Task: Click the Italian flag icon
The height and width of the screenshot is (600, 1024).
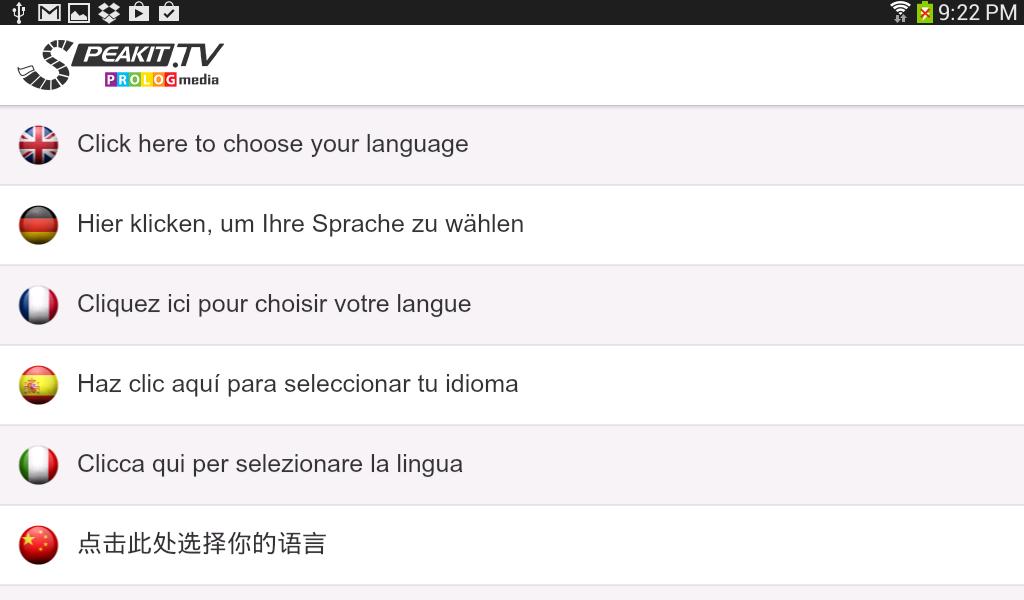Action: [38, 464]
